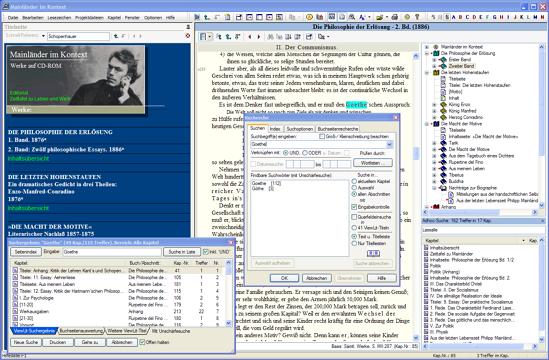This screenshot has width=549, height=360.
Task: Click the first icon of the main toolbar
Action: point(197,17)
